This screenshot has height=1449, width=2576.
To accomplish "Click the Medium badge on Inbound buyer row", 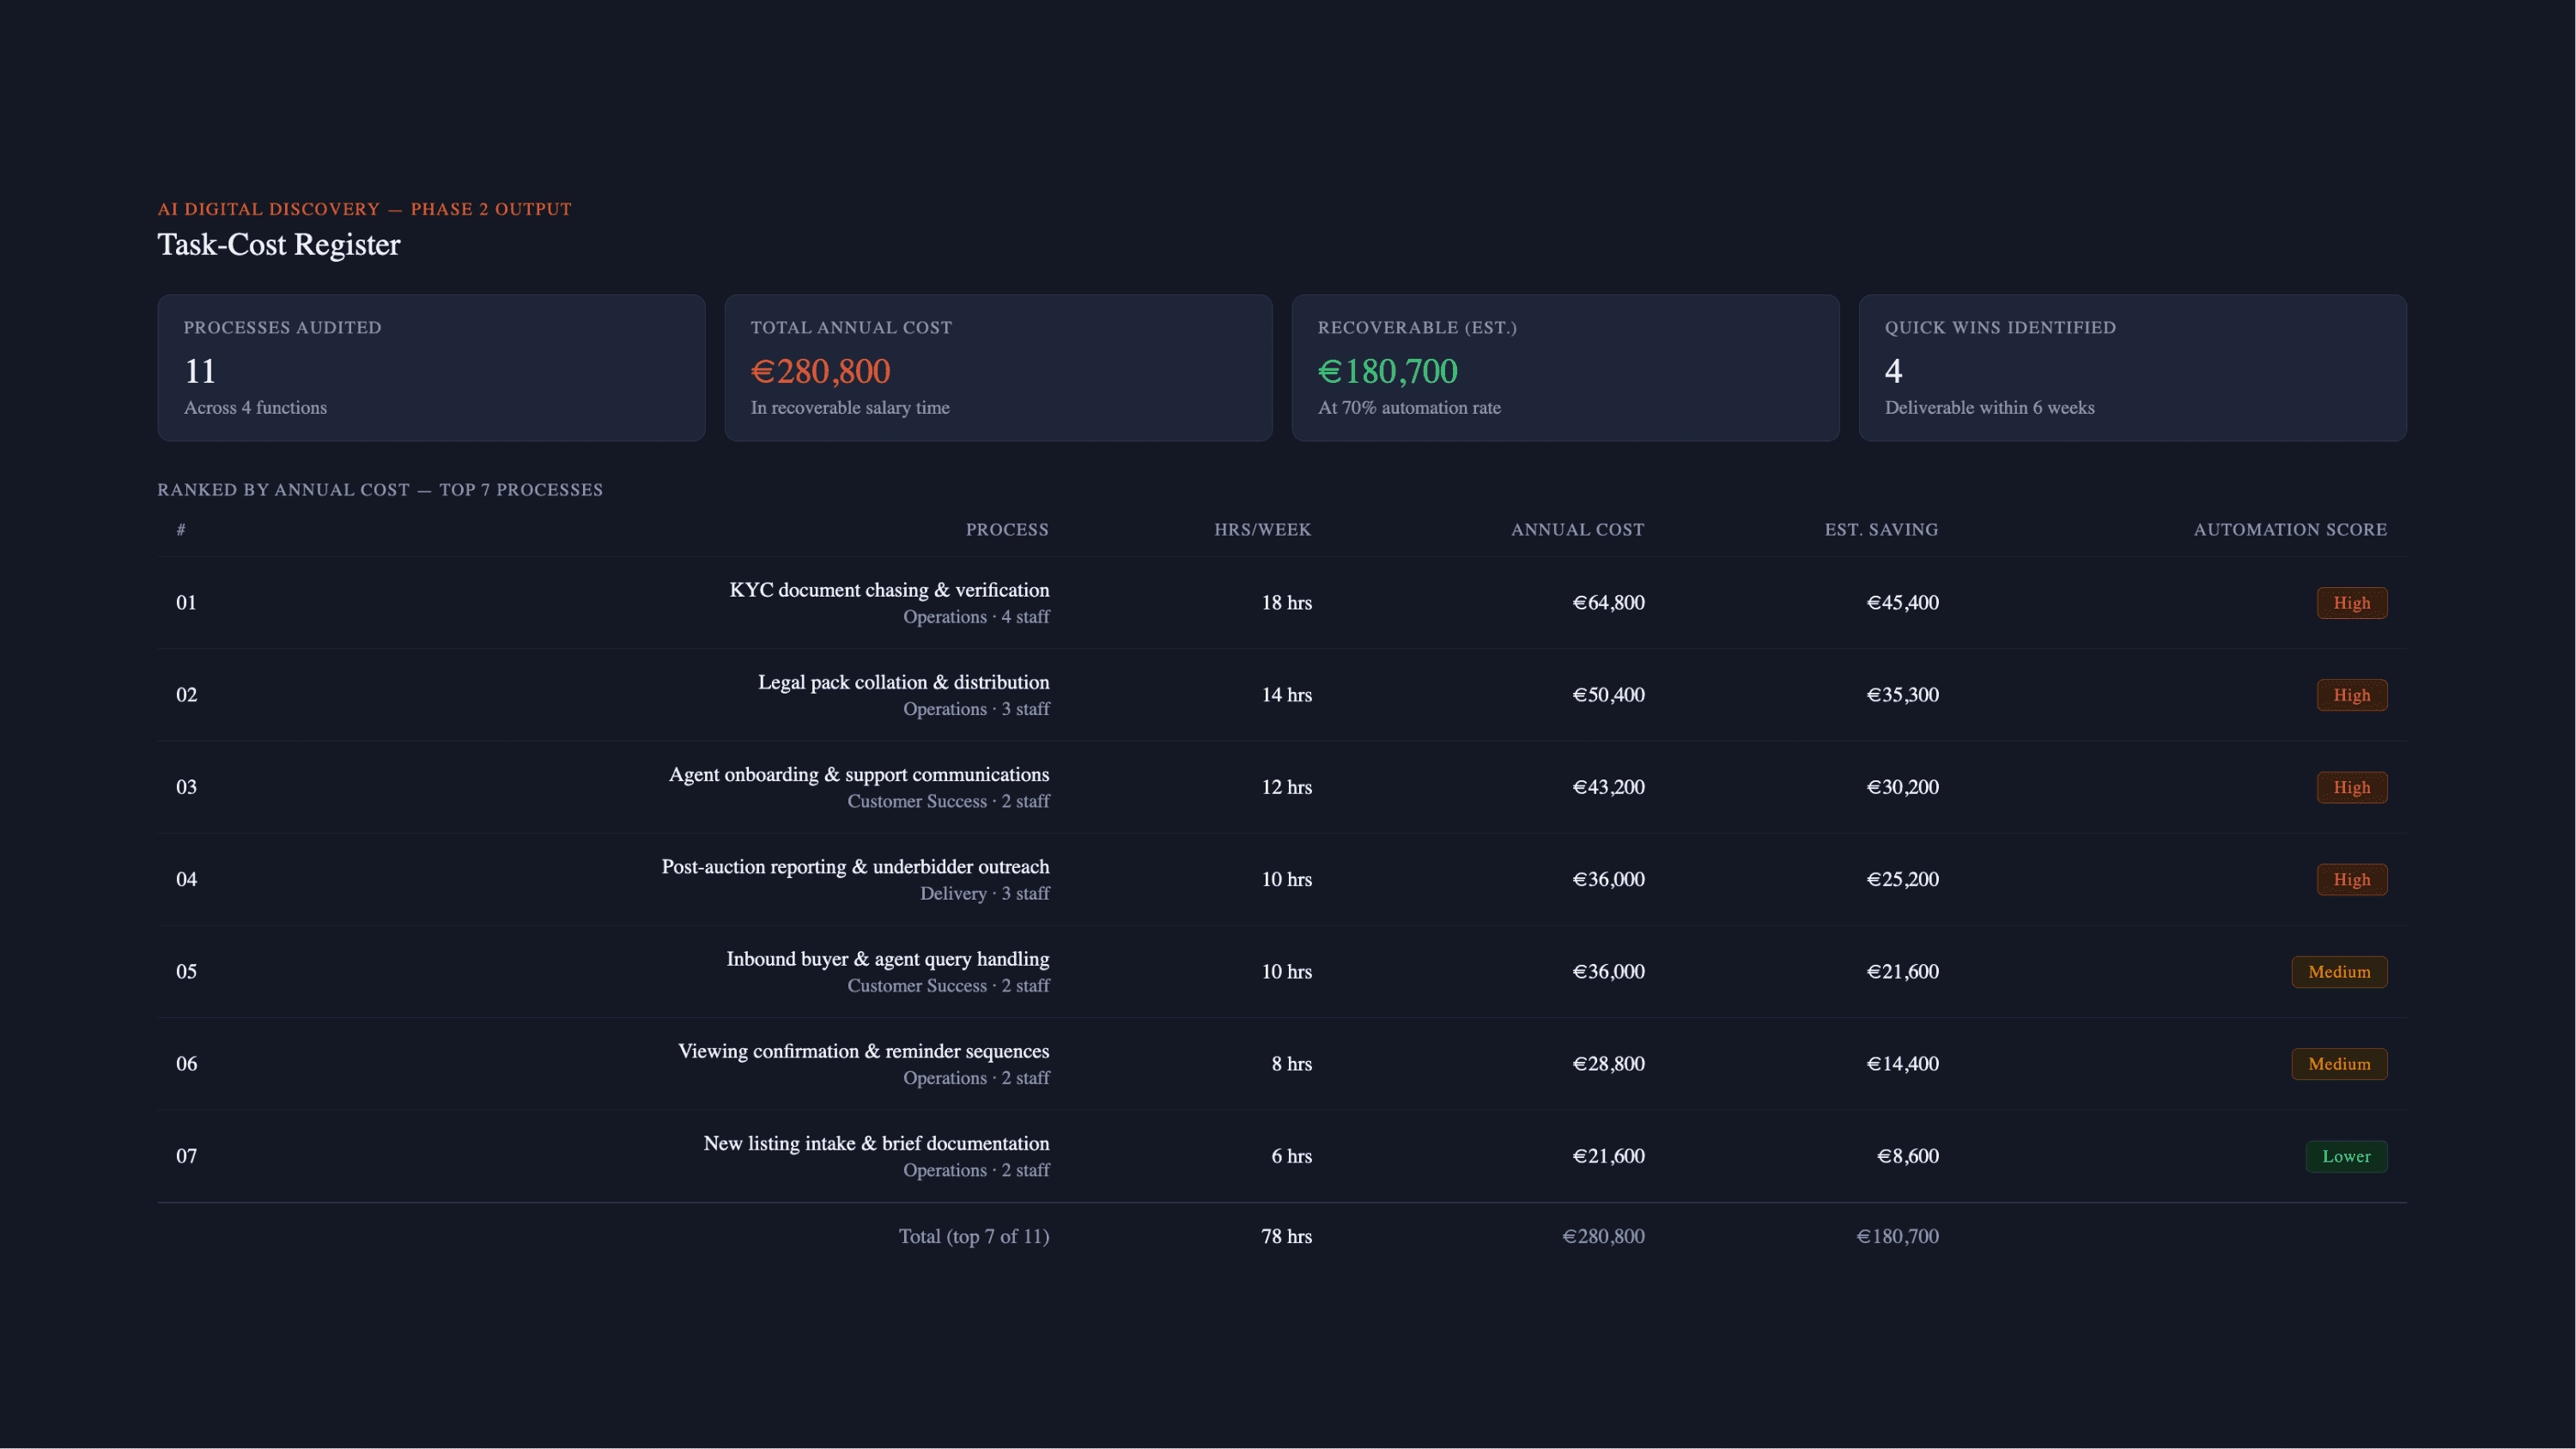I will click(2339, 971).
